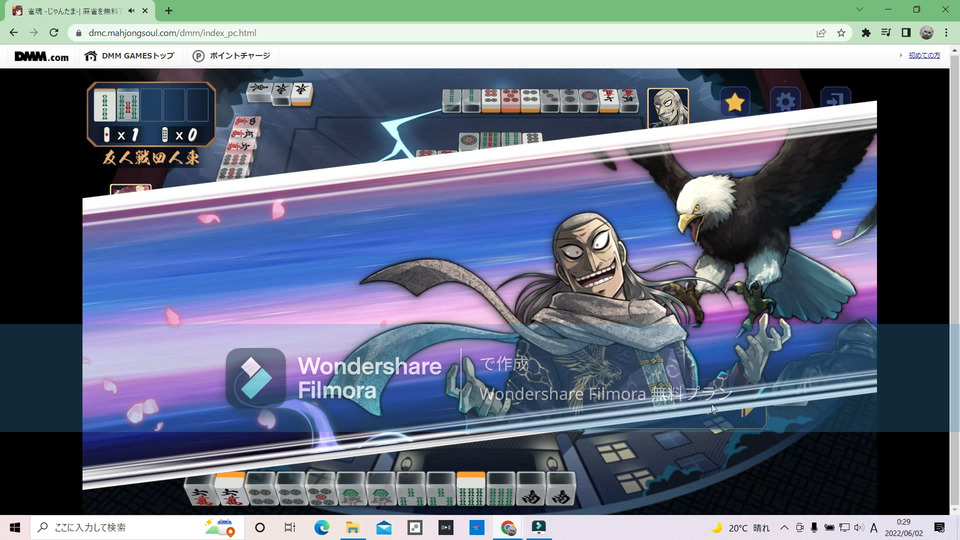Select the top opponent's avatar portrait
The image size is (960, 540).
tap(668, 107)
